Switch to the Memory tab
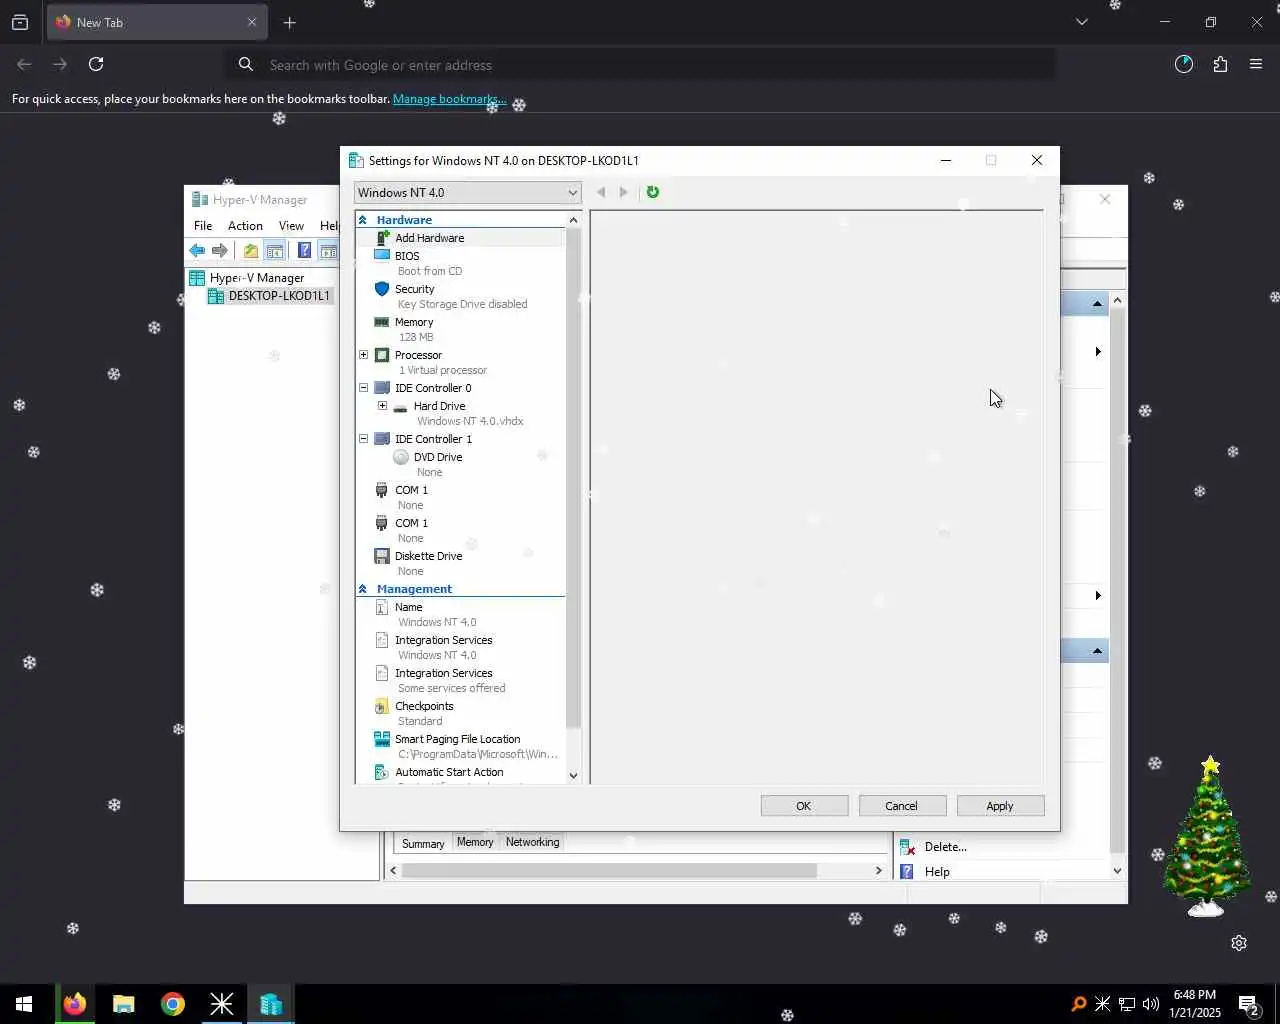This screenshot has width=1280, height=1024. coord(475,842)
